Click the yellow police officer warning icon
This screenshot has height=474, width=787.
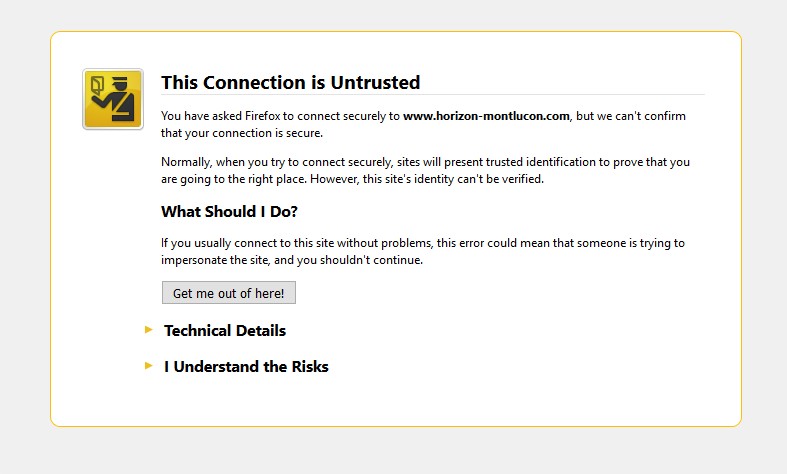(x=112, y=99)
